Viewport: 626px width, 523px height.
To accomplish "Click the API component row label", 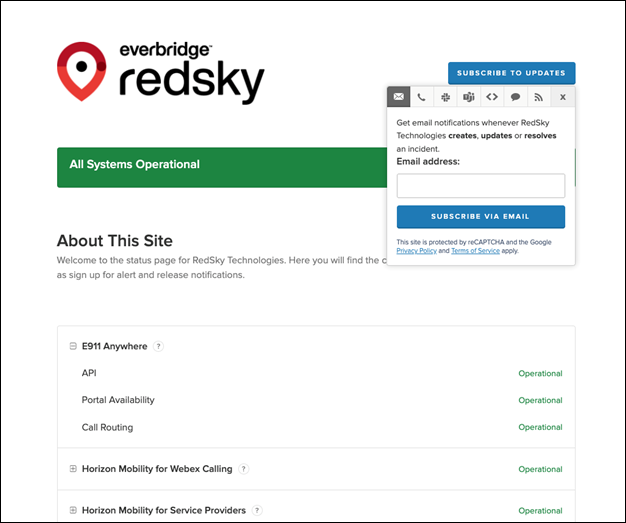I will coord(89,373).
